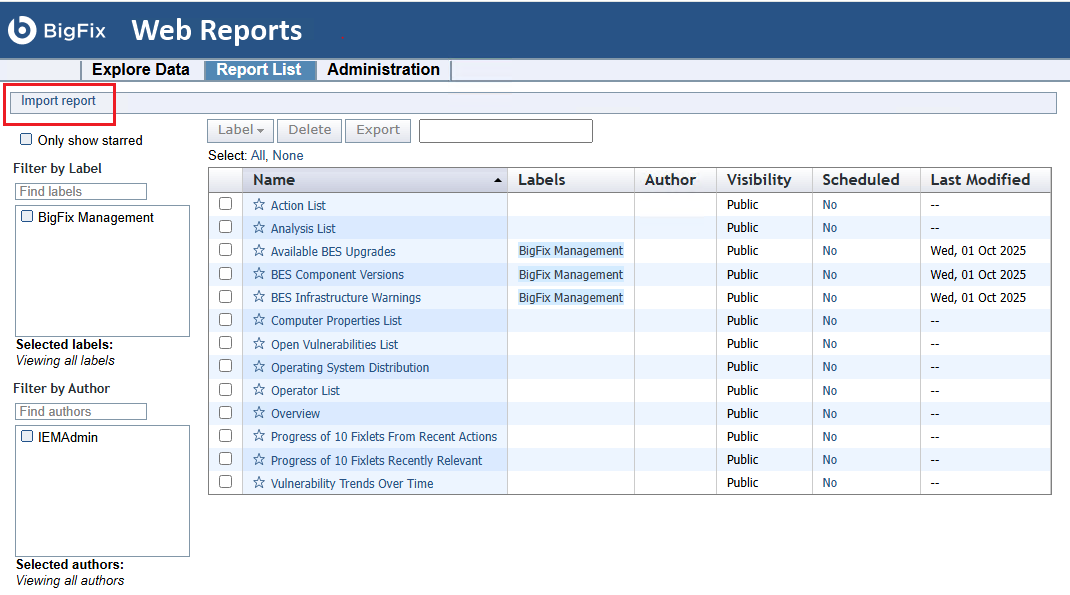Click the Import report link
The image size is (1070, 595).
click(x=59, y=101)
